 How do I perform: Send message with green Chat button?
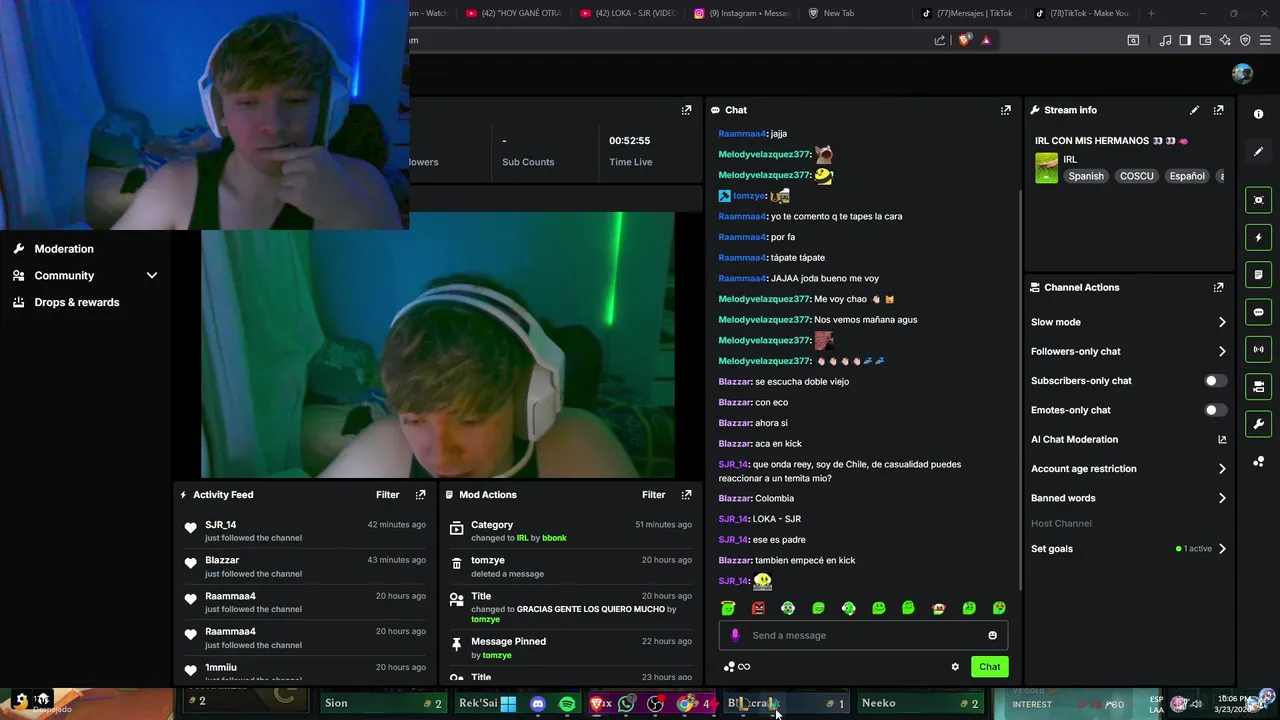989,667
